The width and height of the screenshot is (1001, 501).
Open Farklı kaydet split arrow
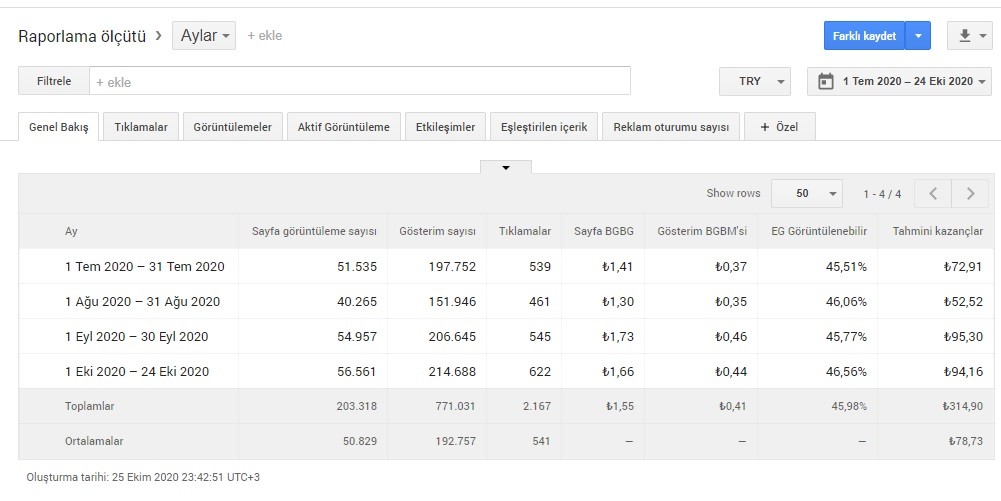[x=918, y=36]
